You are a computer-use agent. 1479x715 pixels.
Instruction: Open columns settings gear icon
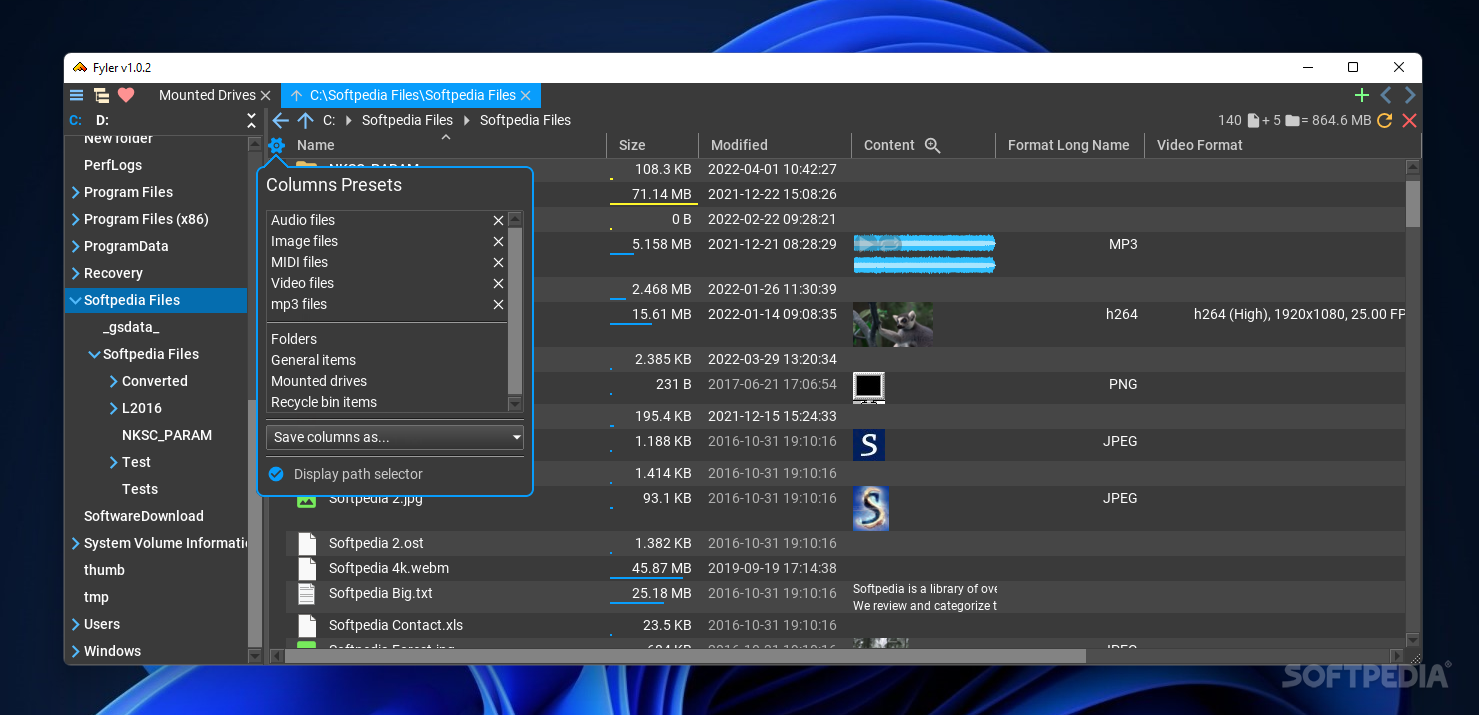[x=277, y=146]
